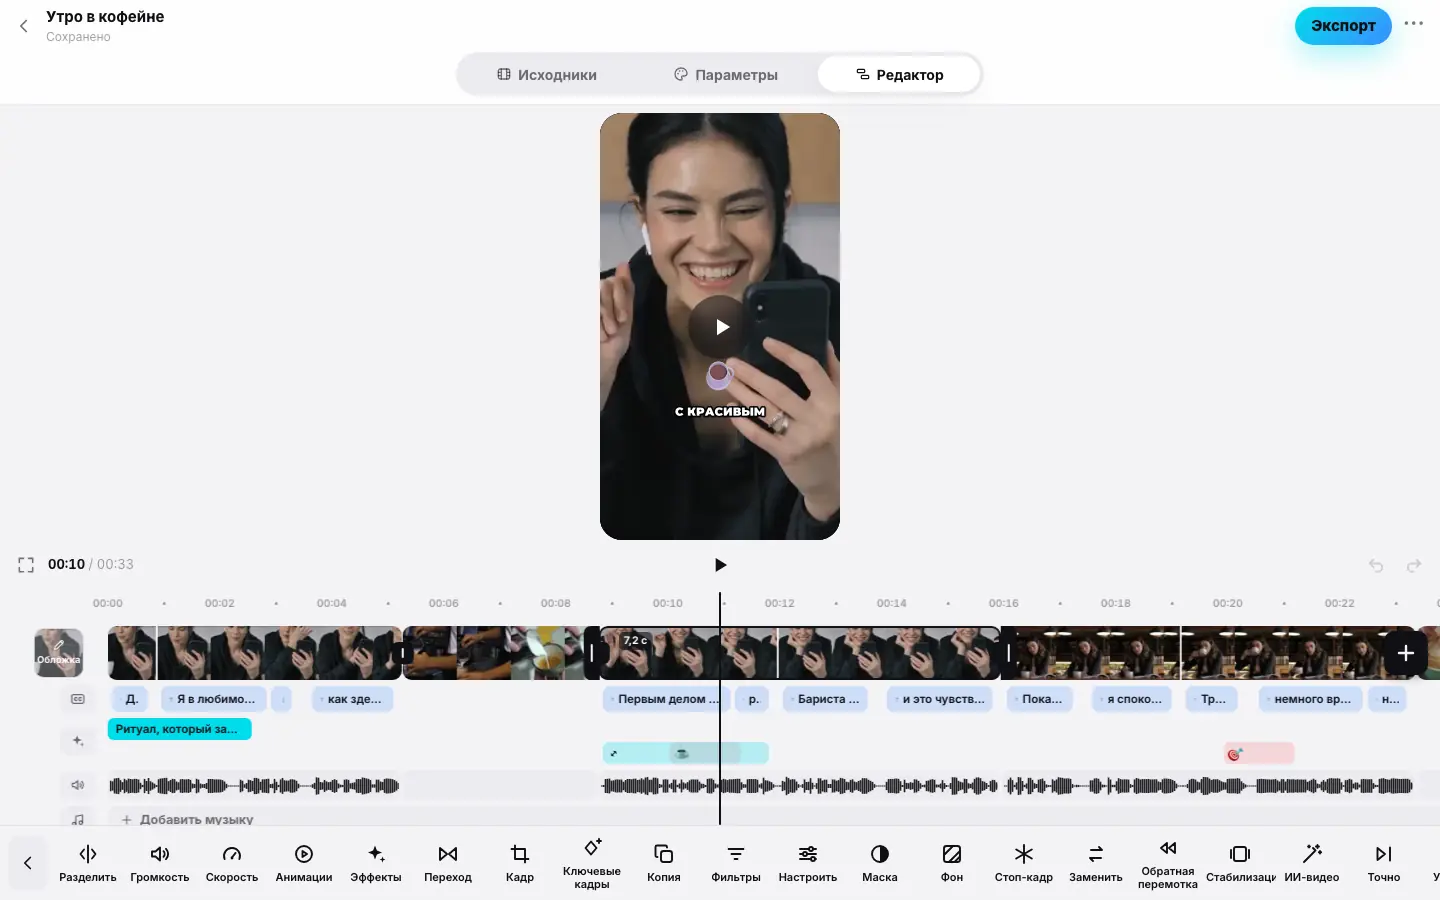Switch to the Параметры tab
The image size is (1440, 900).
click(726, 75)
